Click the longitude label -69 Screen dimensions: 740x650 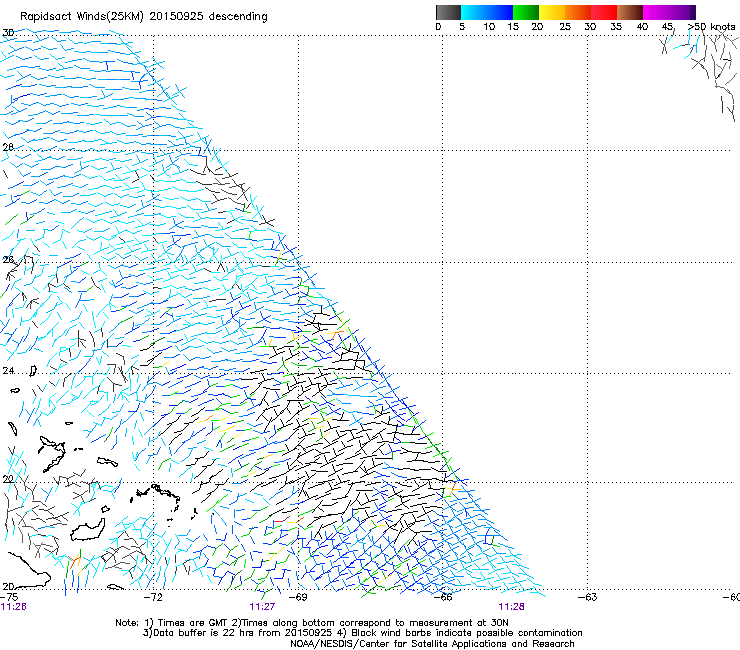(x=298, y=597)
